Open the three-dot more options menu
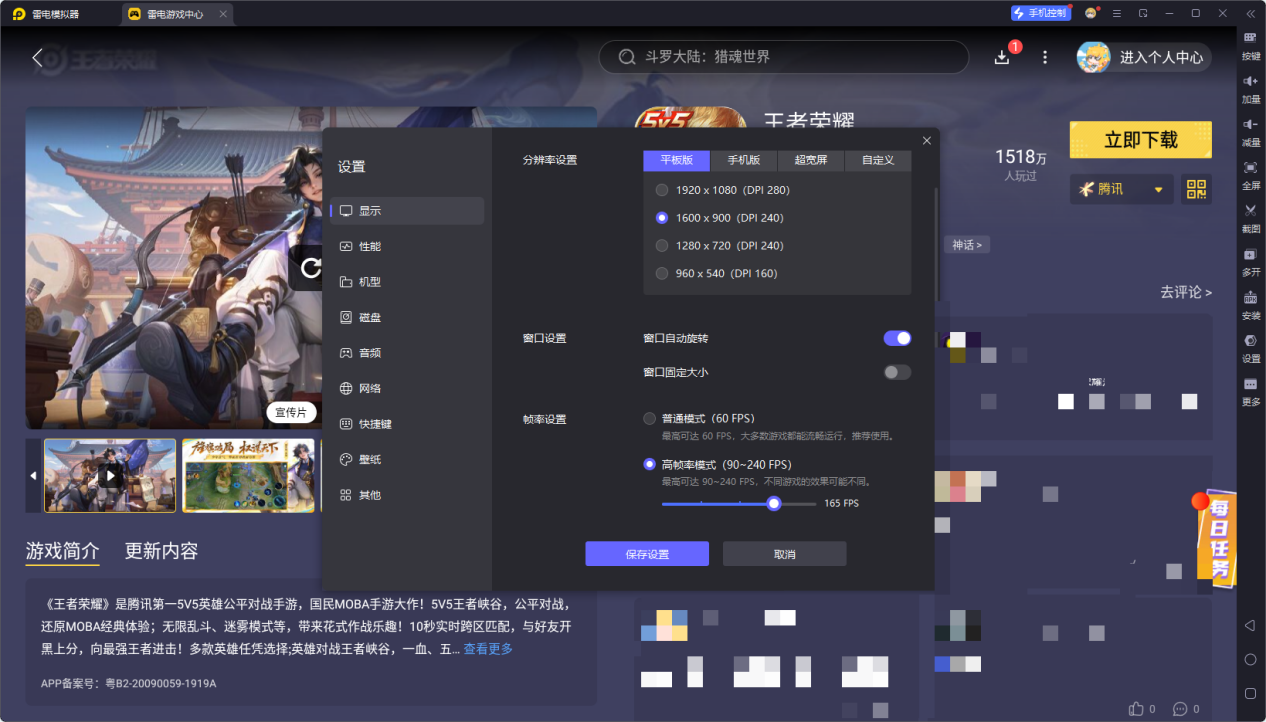The image size is (1266, 722). pos(1045,57)
